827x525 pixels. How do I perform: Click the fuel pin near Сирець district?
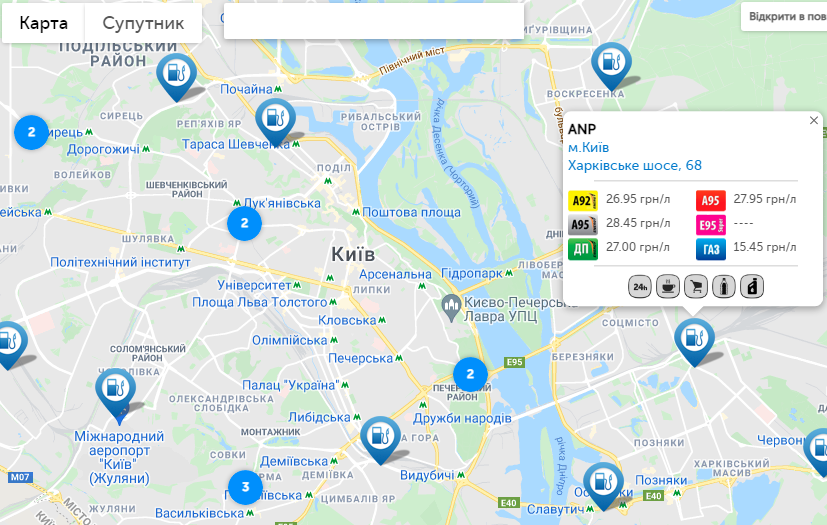click(177, 75)
